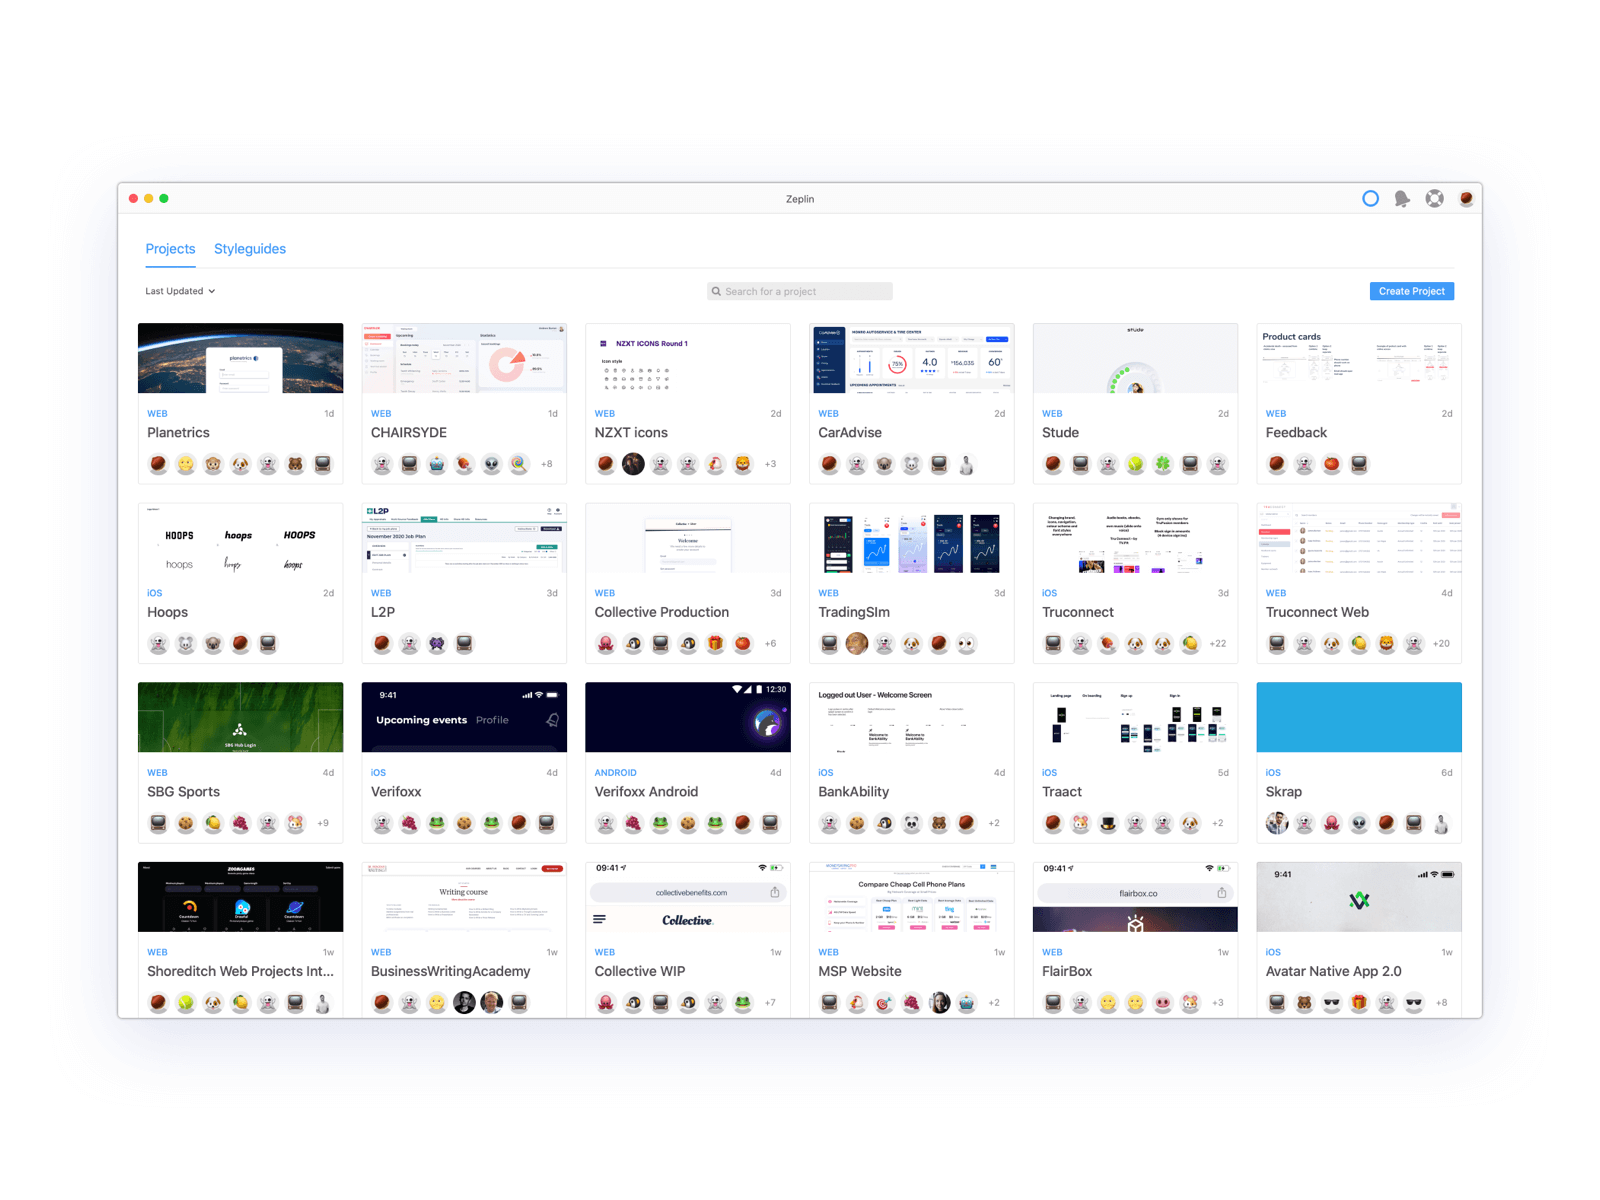Image resolution: width=1600 pixels, height=1200 pixels.
Task: Show the +7 more members on Collective WIP
Action: [770, 1002]
